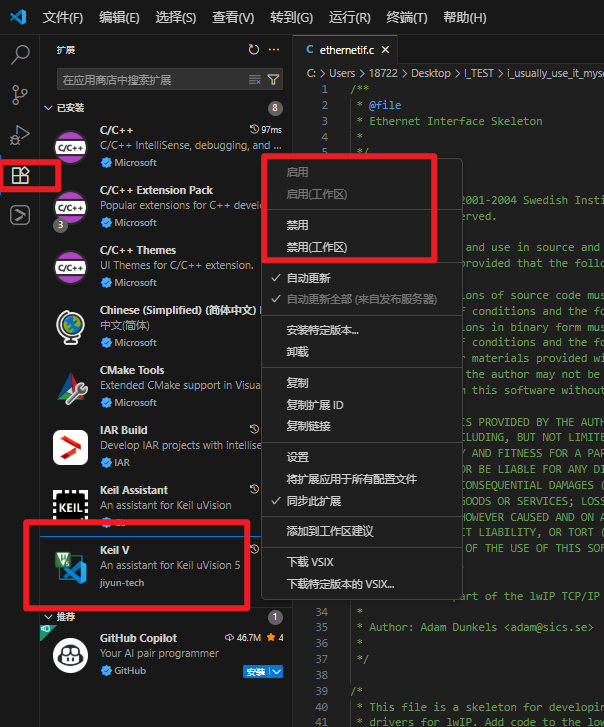Collapse the 推荐 section
604x727 pixels.
coord(48,617)
